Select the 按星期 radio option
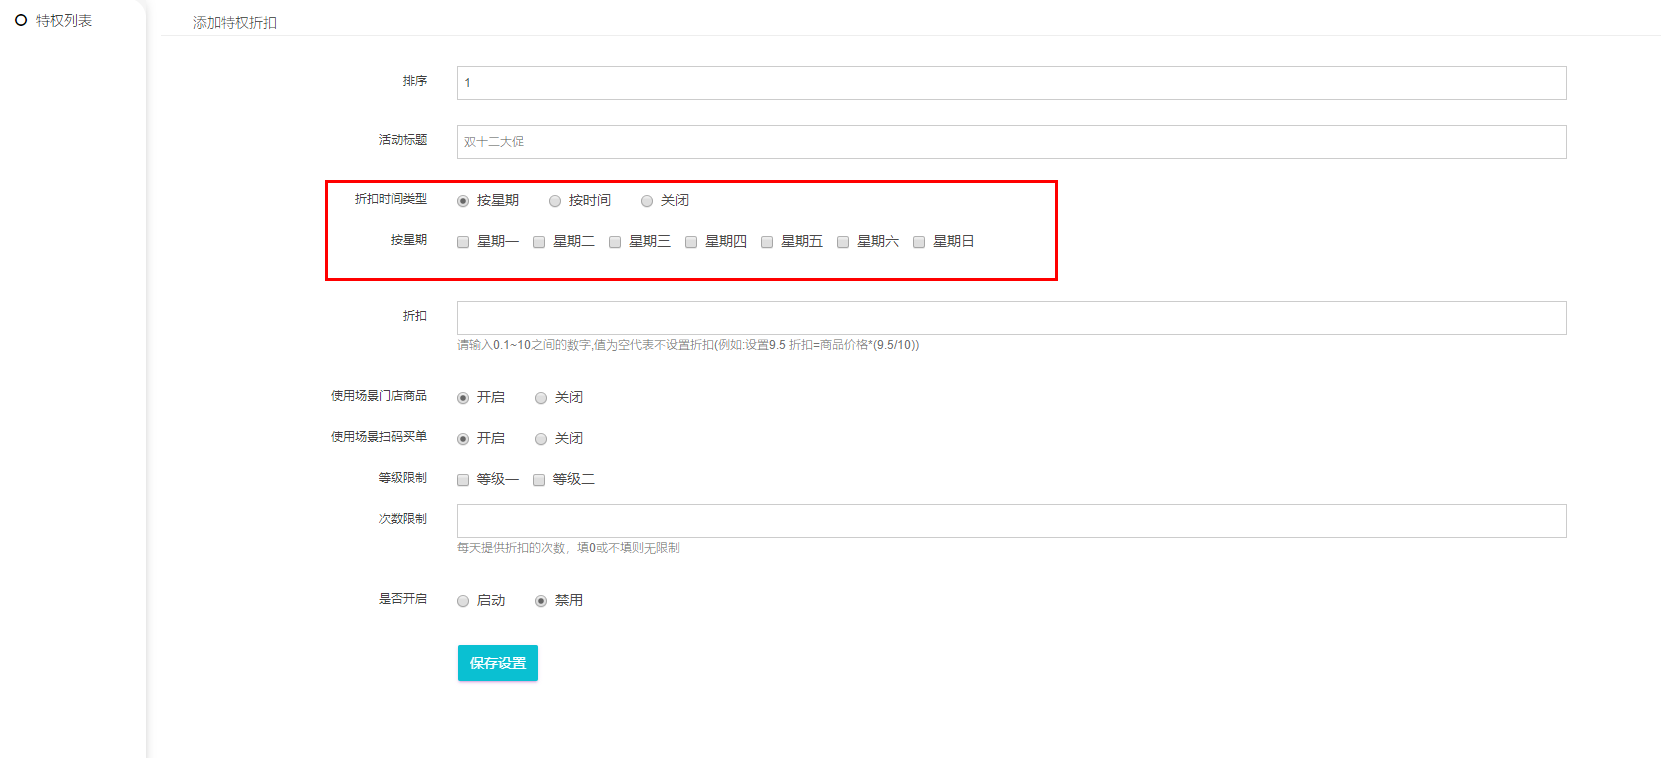Image resolution: width=1661 pixels, height=758 pixels. [x=463, y=201]
